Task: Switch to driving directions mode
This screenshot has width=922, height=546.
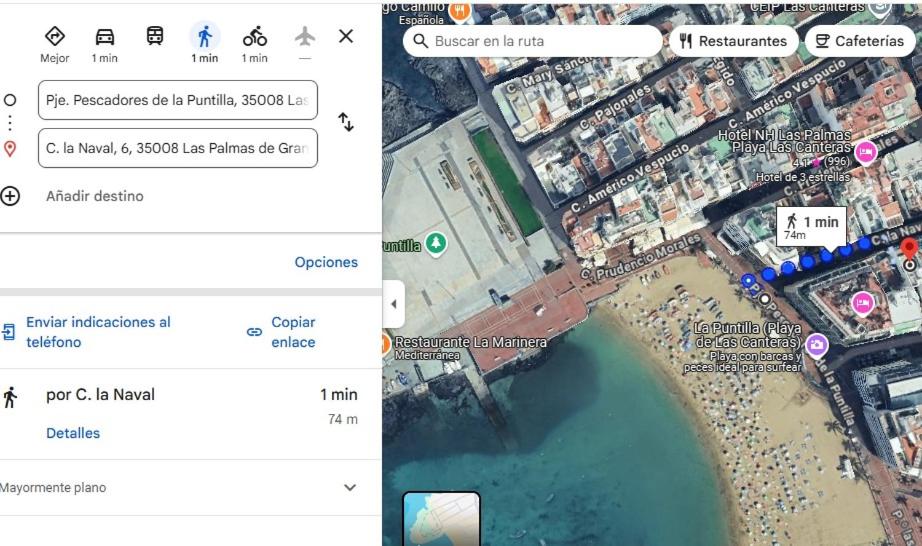Action: [x=104, y=37]
